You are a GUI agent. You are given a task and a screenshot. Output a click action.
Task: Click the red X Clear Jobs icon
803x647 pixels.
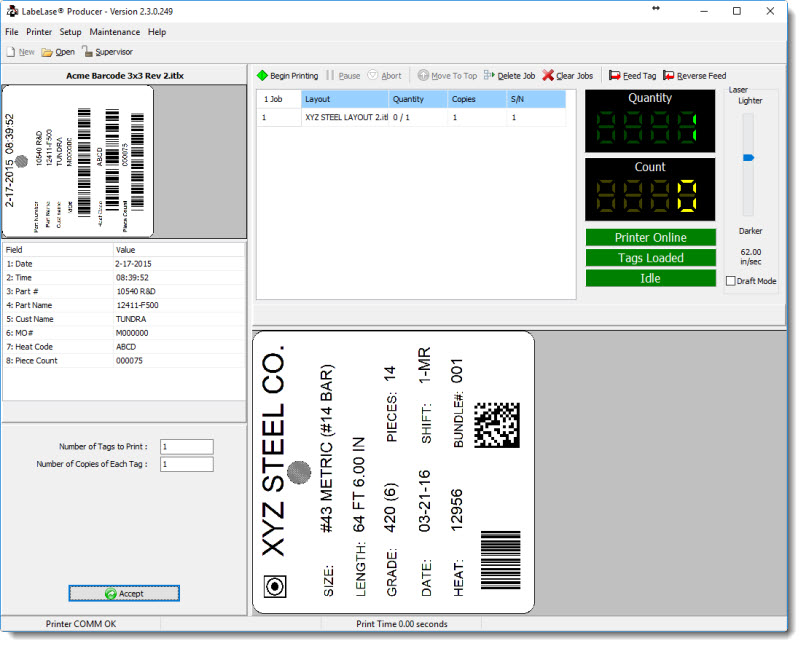548,75
